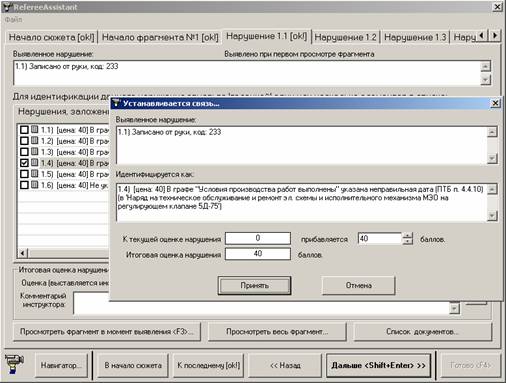
Task: Close the Устанавливается связь dialog
Action: tap(495, 103)
